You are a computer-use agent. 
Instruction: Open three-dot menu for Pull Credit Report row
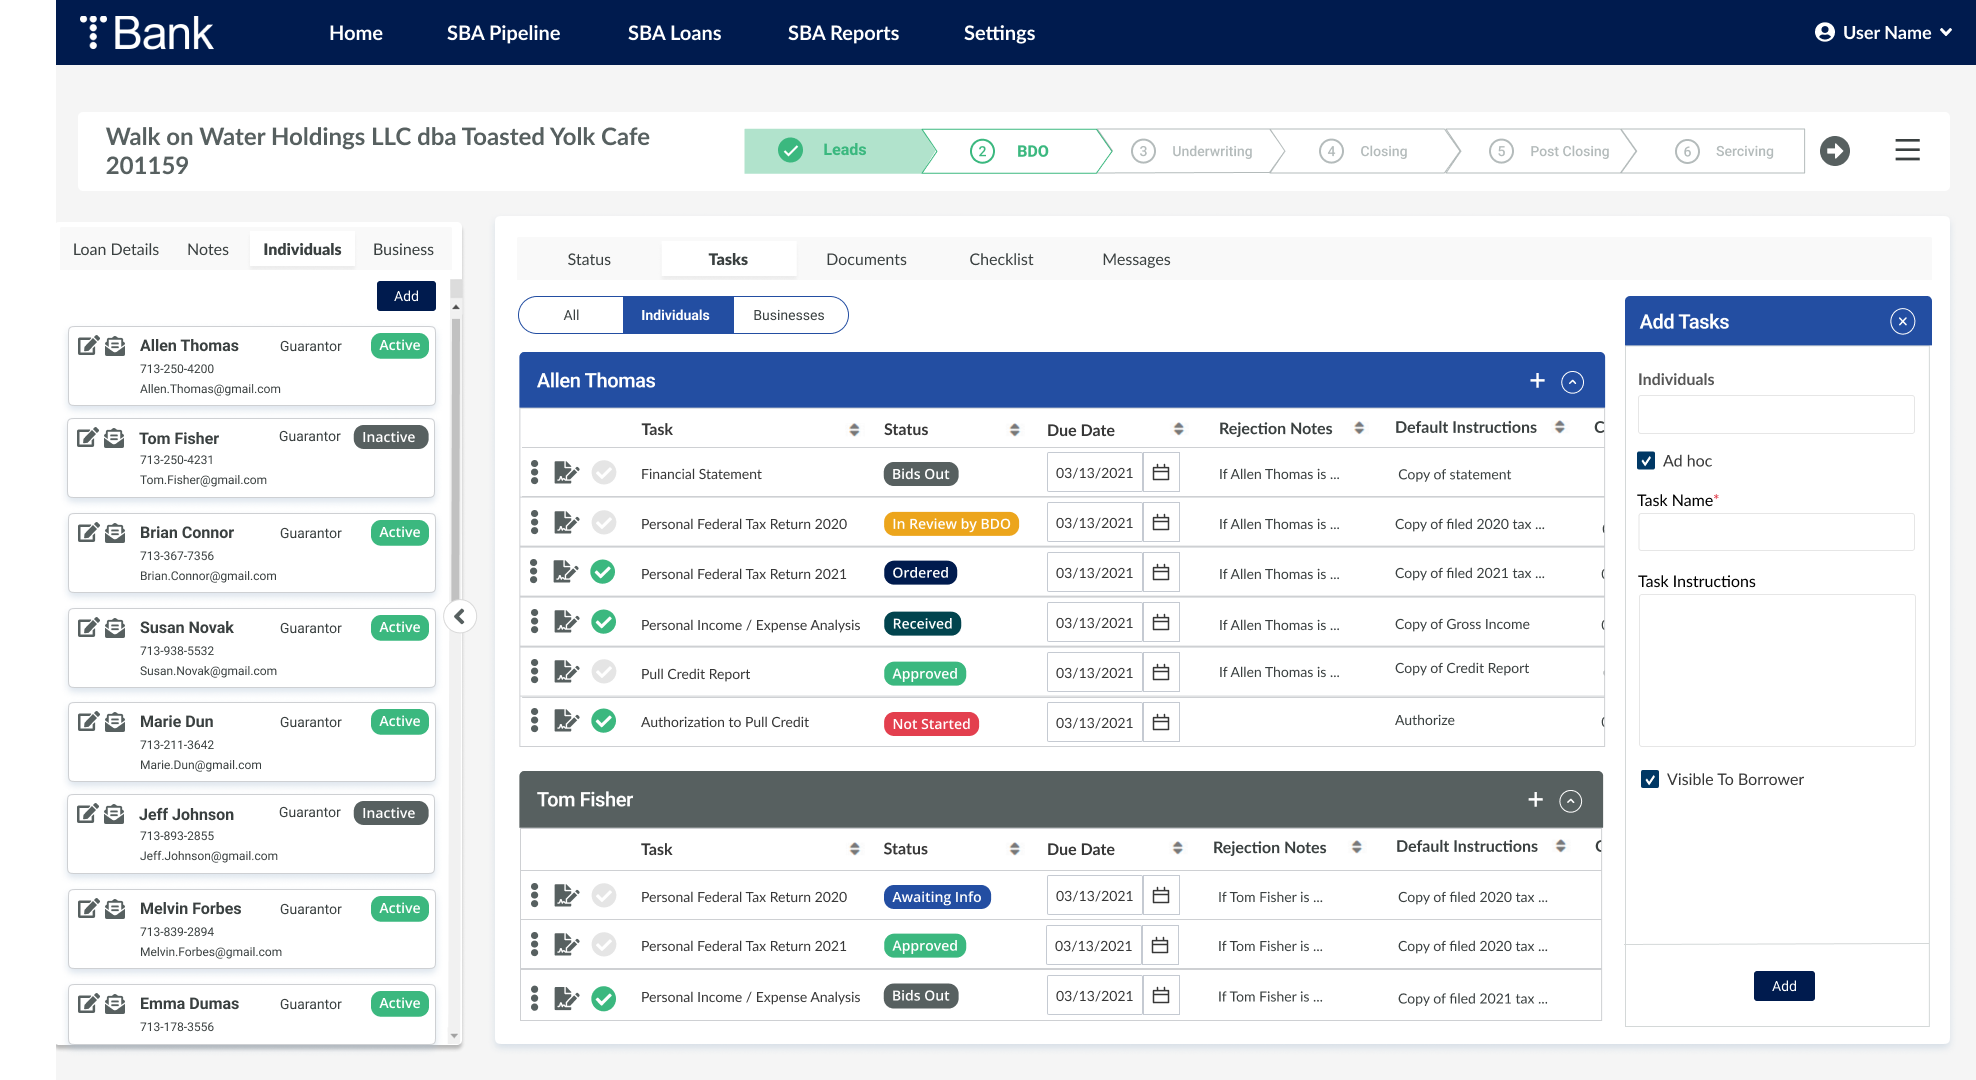click(534, 672)
